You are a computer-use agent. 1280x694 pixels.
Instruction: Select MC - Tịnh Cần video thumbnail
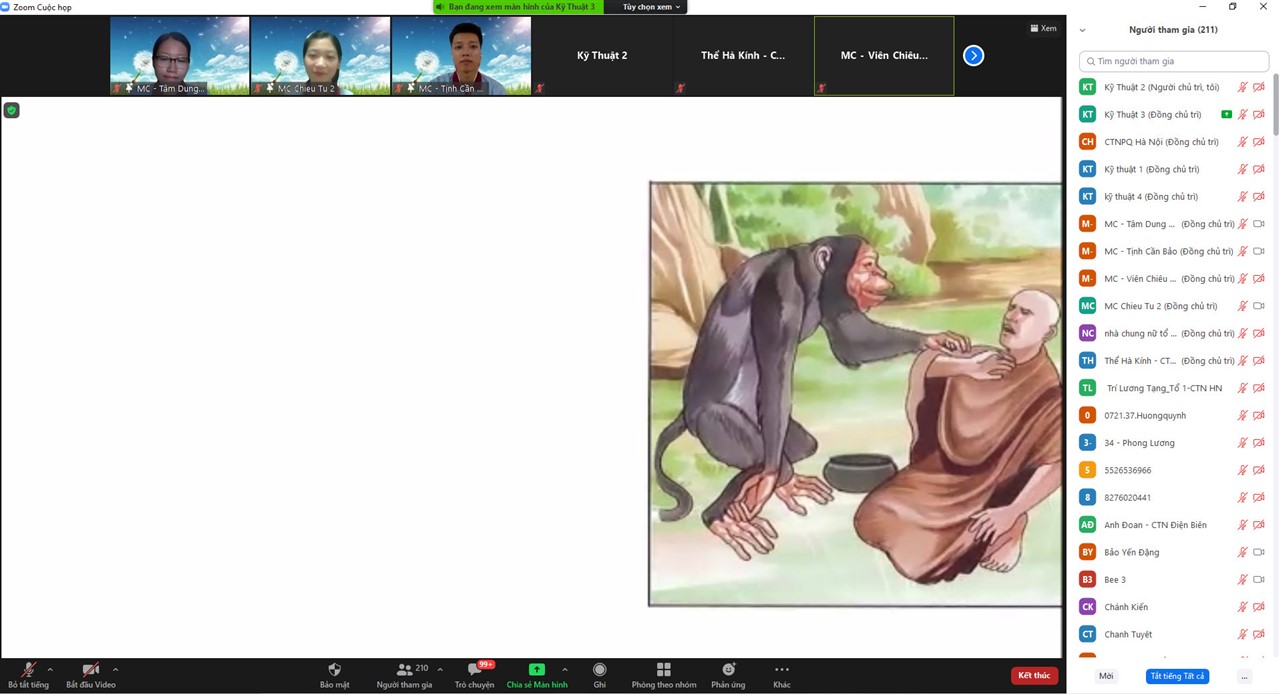[461, 56]
